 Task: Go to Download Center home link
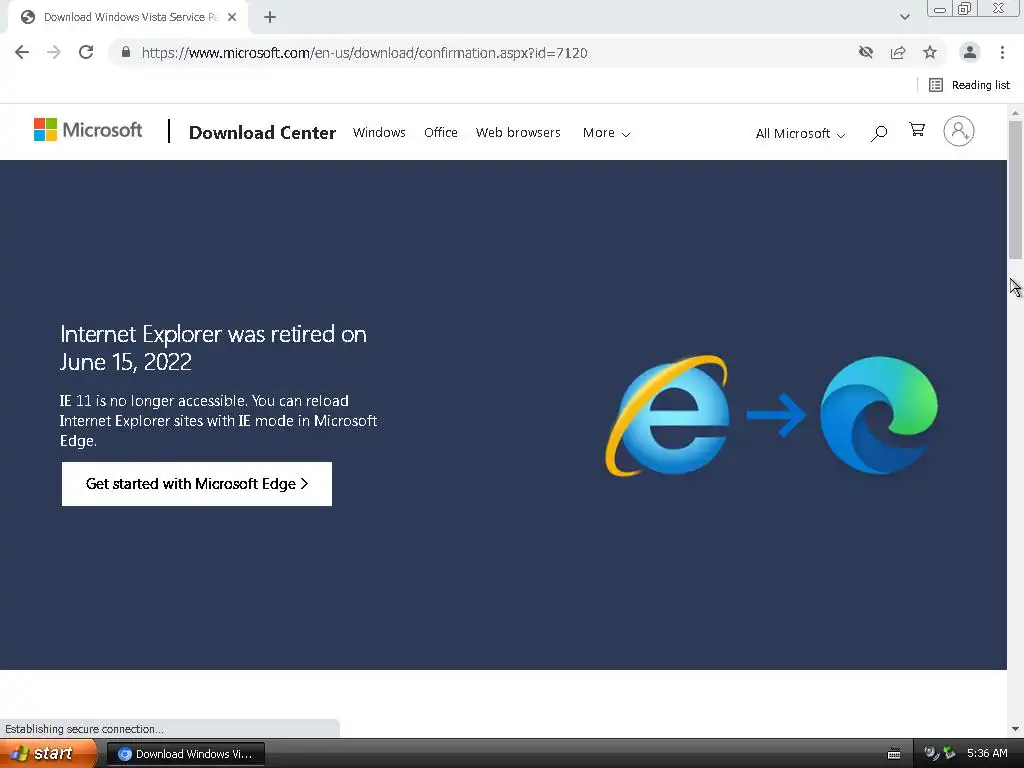coord(262,133)
